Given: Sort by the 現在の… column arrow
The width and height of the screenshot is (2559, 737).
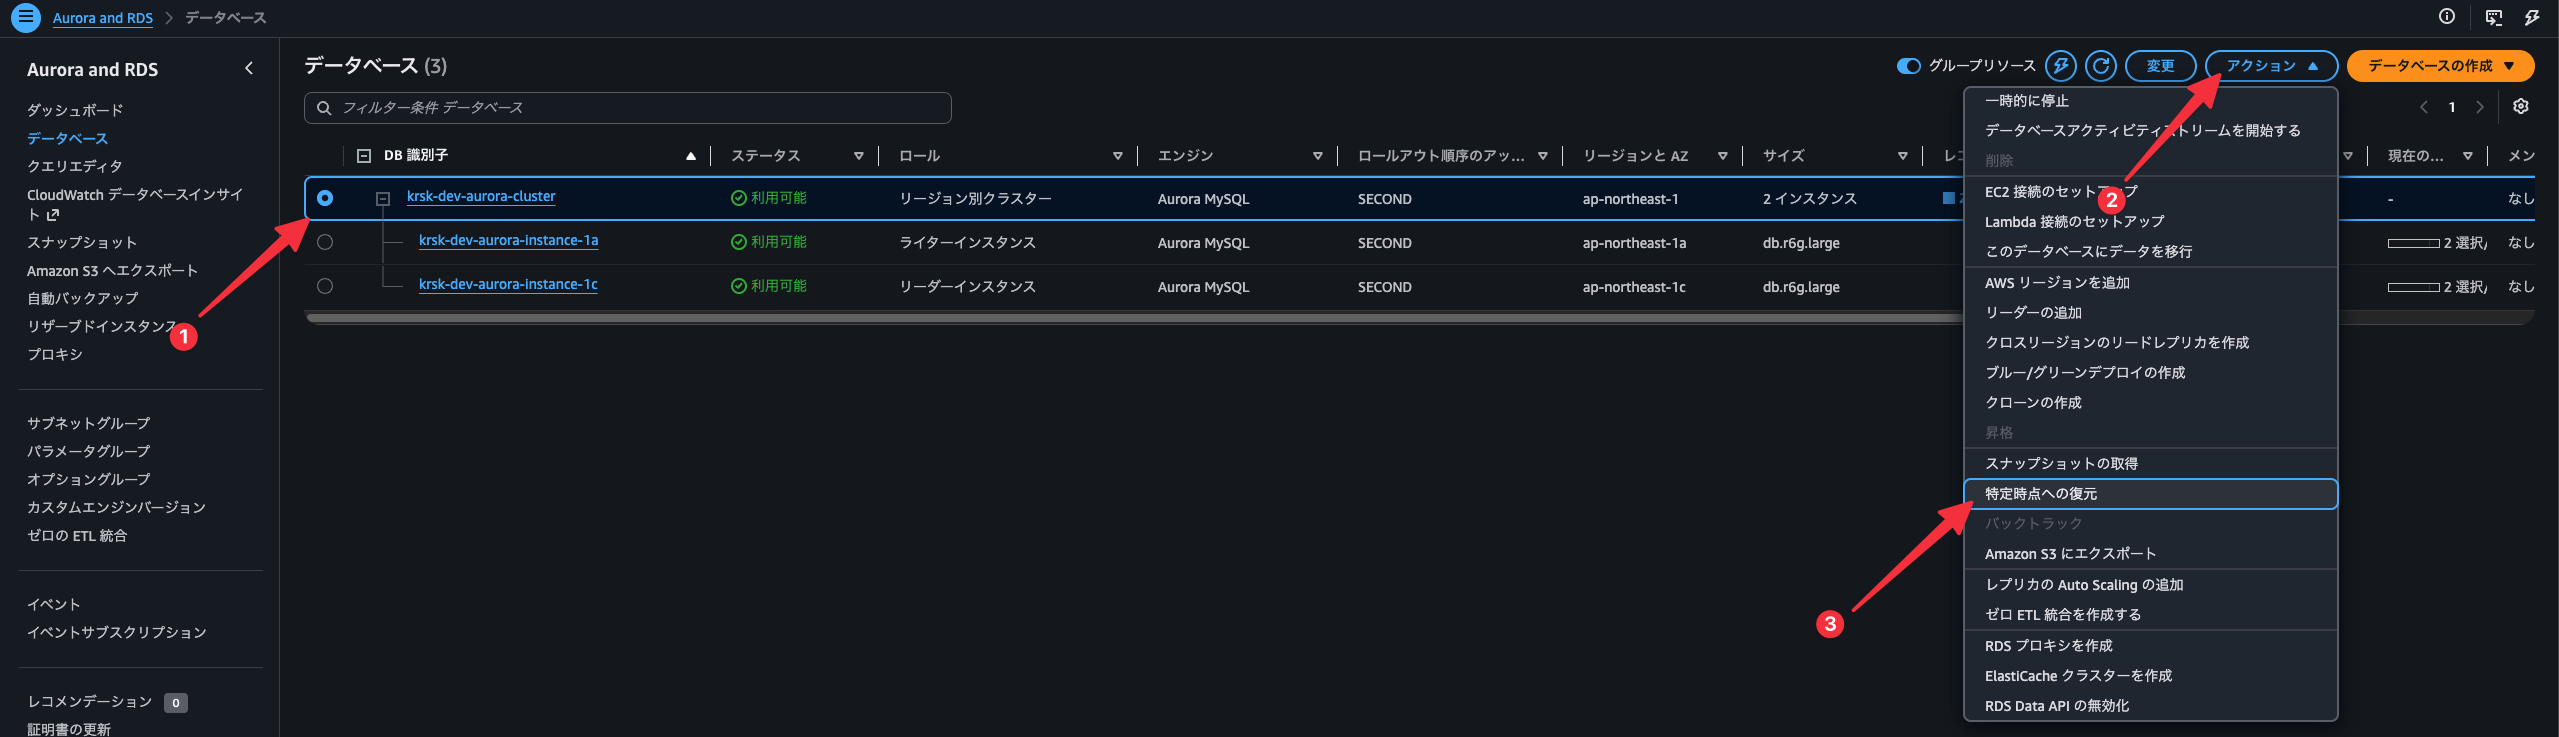Looking at the screenshot, I should tap(2468, 156).
